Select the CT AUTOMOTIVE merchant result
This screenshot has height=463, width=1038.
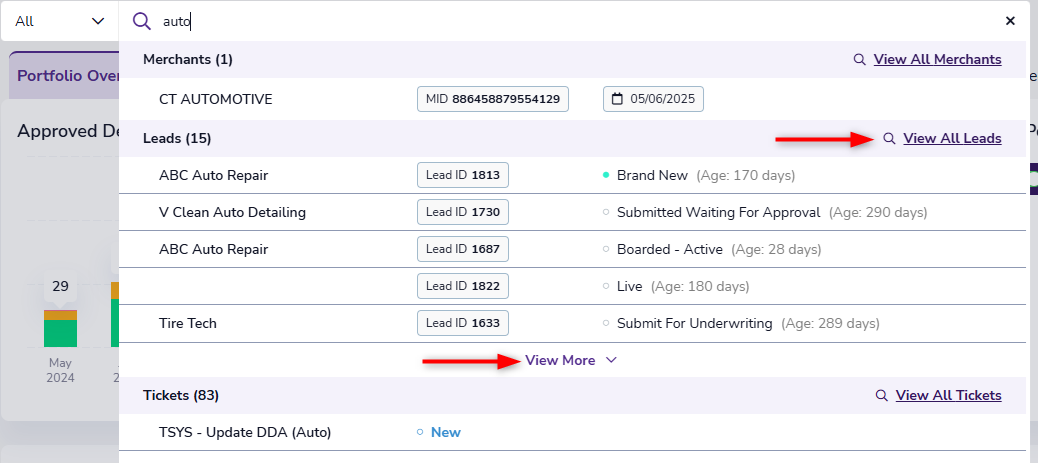click(216, 99)
